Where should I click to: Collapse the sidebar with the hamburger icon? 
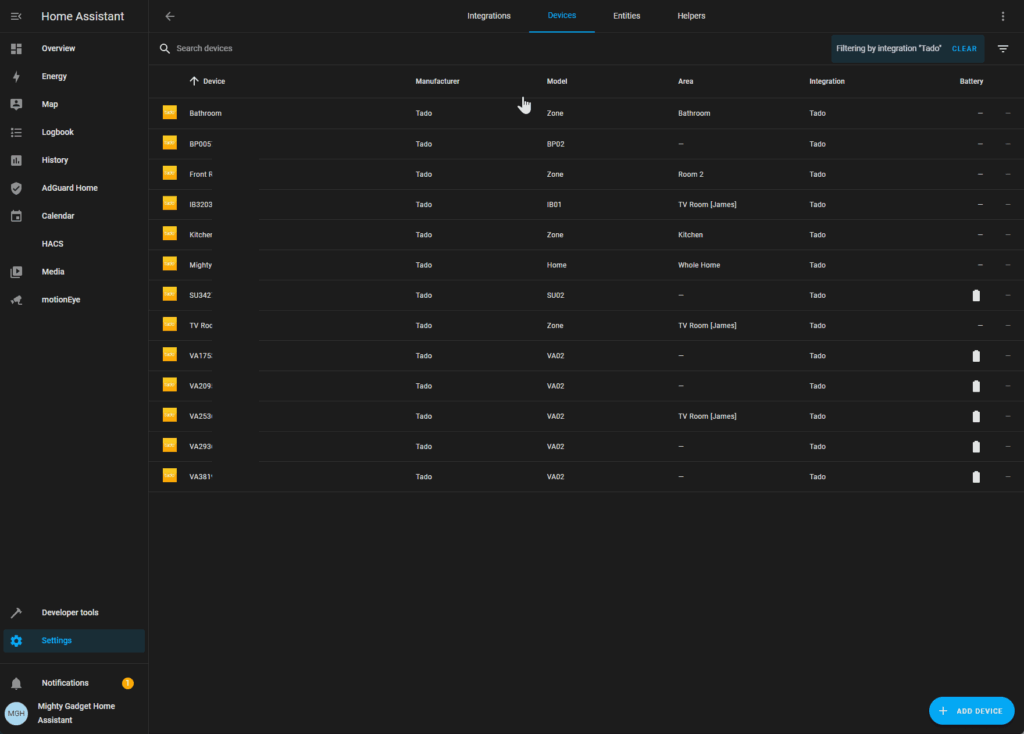[16, 16]
